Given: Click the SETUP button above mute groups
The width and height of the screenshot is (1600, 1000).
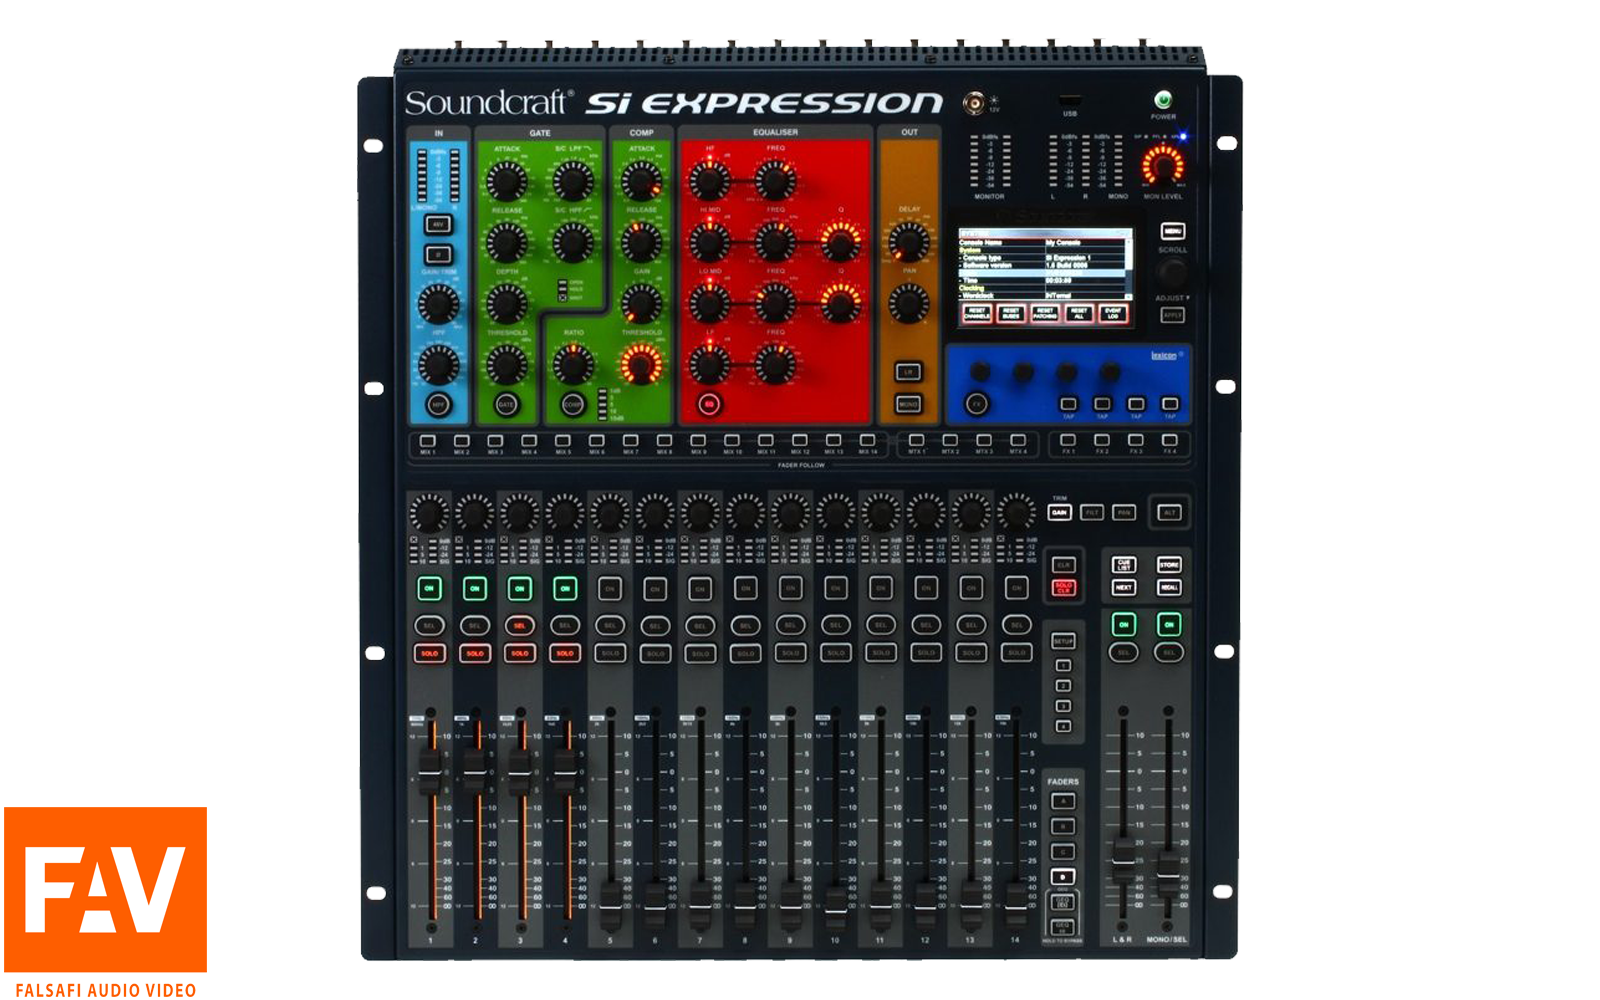Looking at the screenshot, I should [1063, 641].
